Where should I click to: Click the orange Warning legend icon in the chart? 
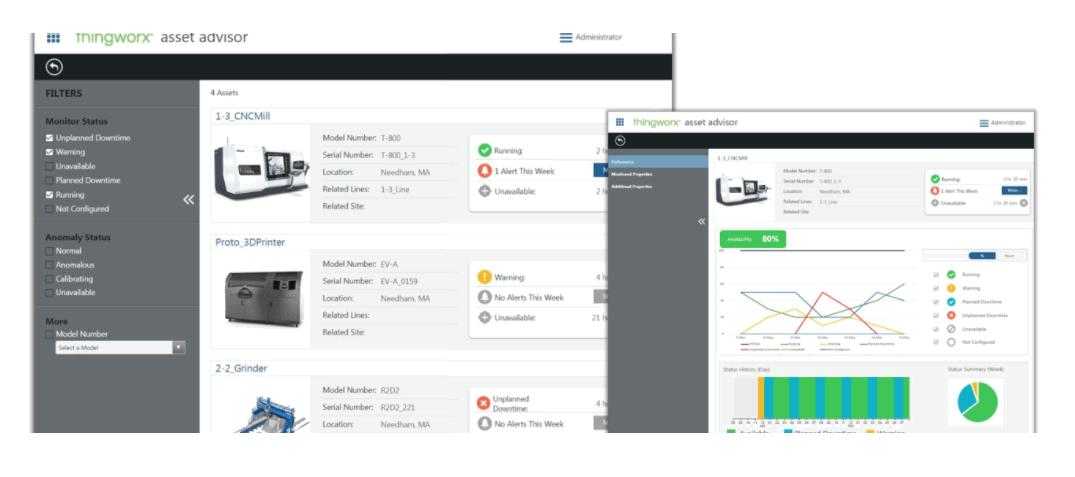tap(951, 289)
